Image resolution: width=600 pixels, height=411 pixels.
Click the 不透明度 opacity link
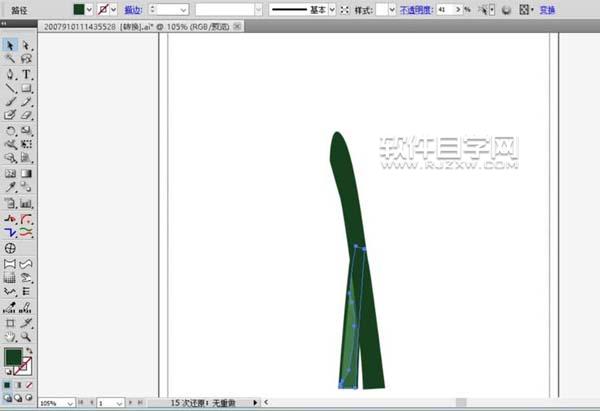point(416,10)
